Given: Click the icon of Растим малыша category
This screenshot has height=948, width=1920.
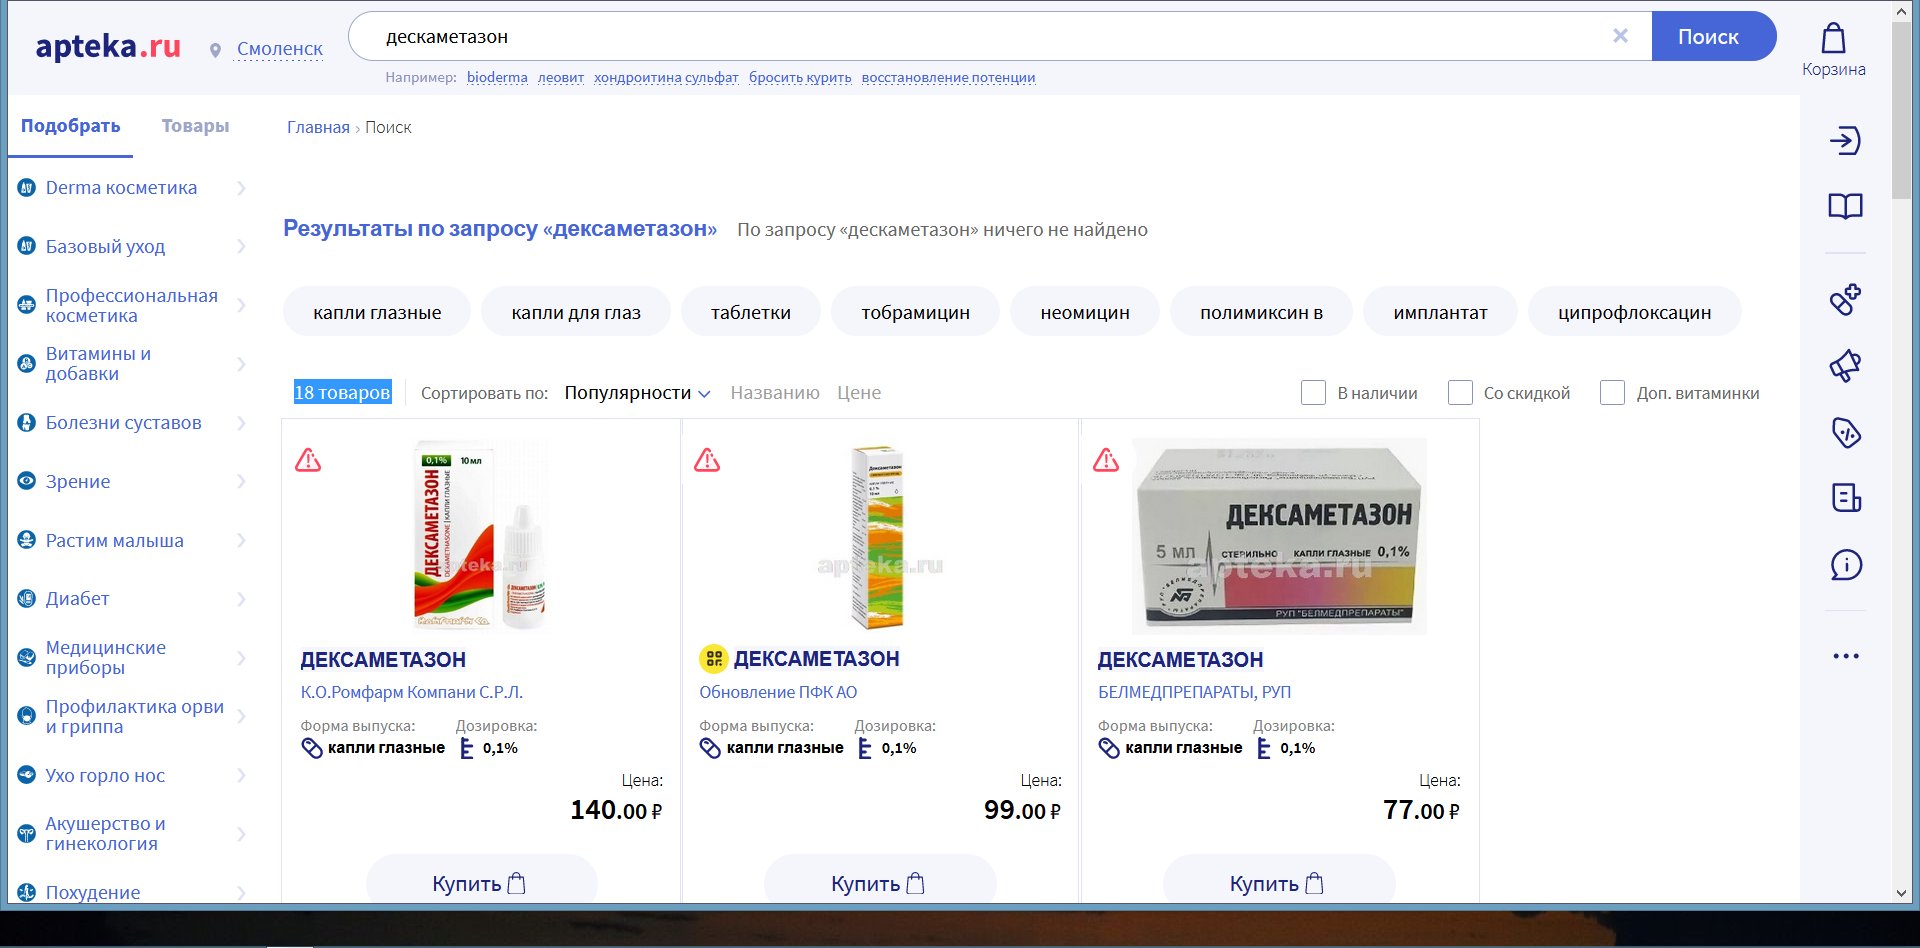Looking at the screenshot, I should (x=27, y=540).
